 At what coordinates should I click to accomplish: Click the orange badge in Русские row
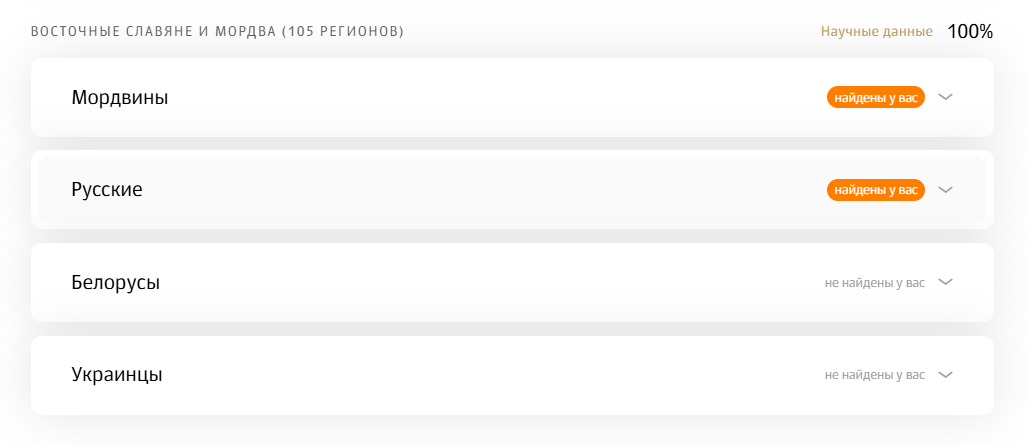point(875,189)
